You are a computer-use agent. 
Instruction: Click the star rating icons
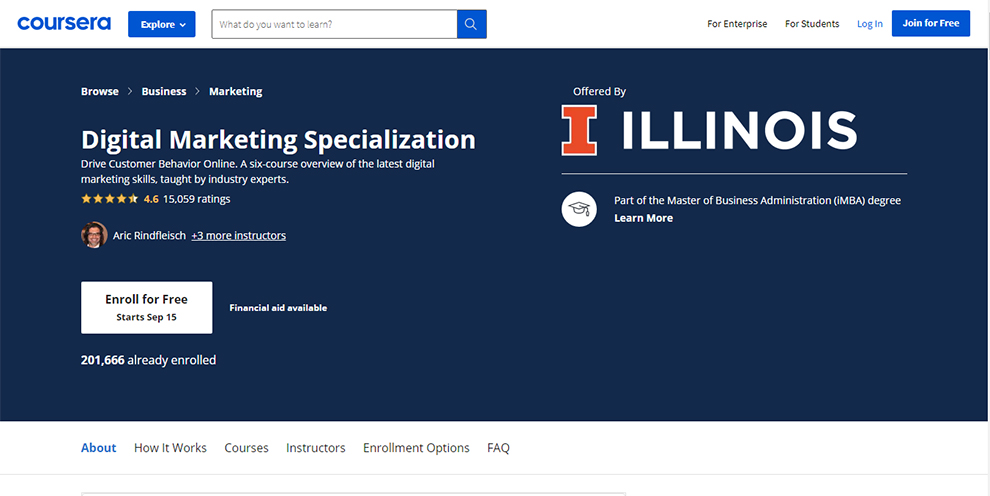[x=109, y=199]
